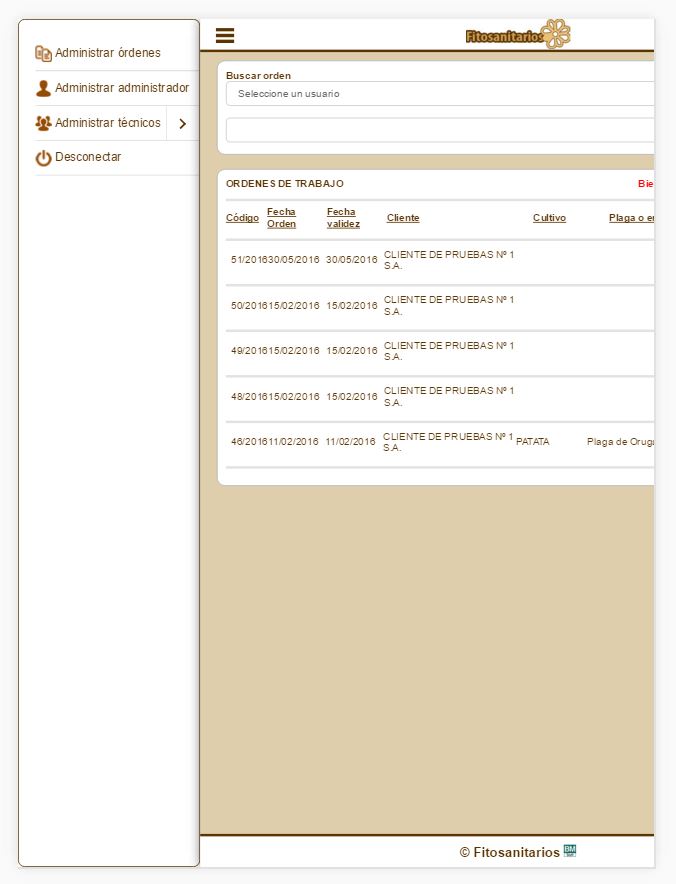This screenshot has width=676, height=884.
Task: Click the empty search field below dropdown
Action: (x=440, y=130)
